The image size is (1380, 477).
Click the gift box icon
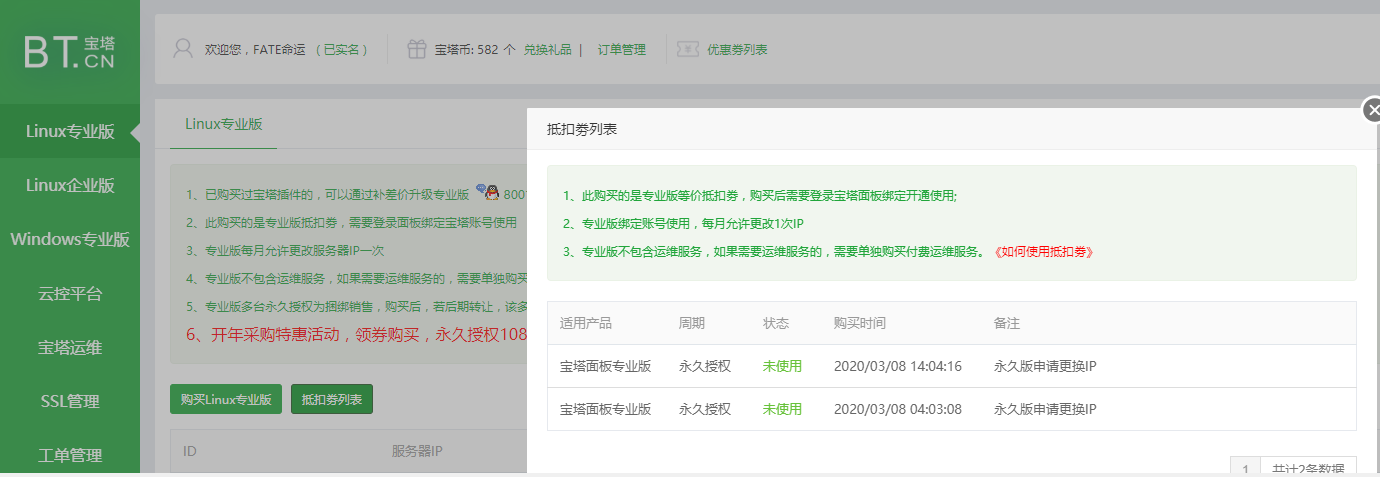417,49
